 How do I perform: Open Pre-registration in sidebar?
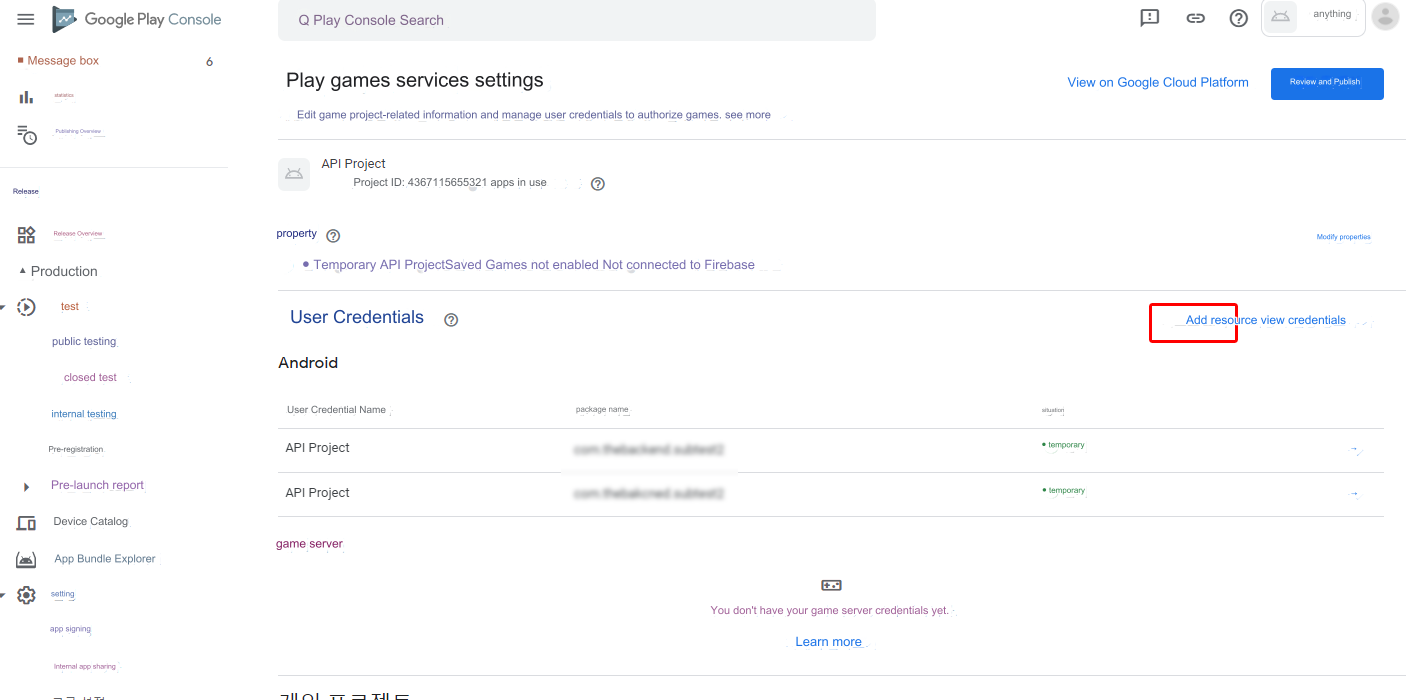(76, 450)
